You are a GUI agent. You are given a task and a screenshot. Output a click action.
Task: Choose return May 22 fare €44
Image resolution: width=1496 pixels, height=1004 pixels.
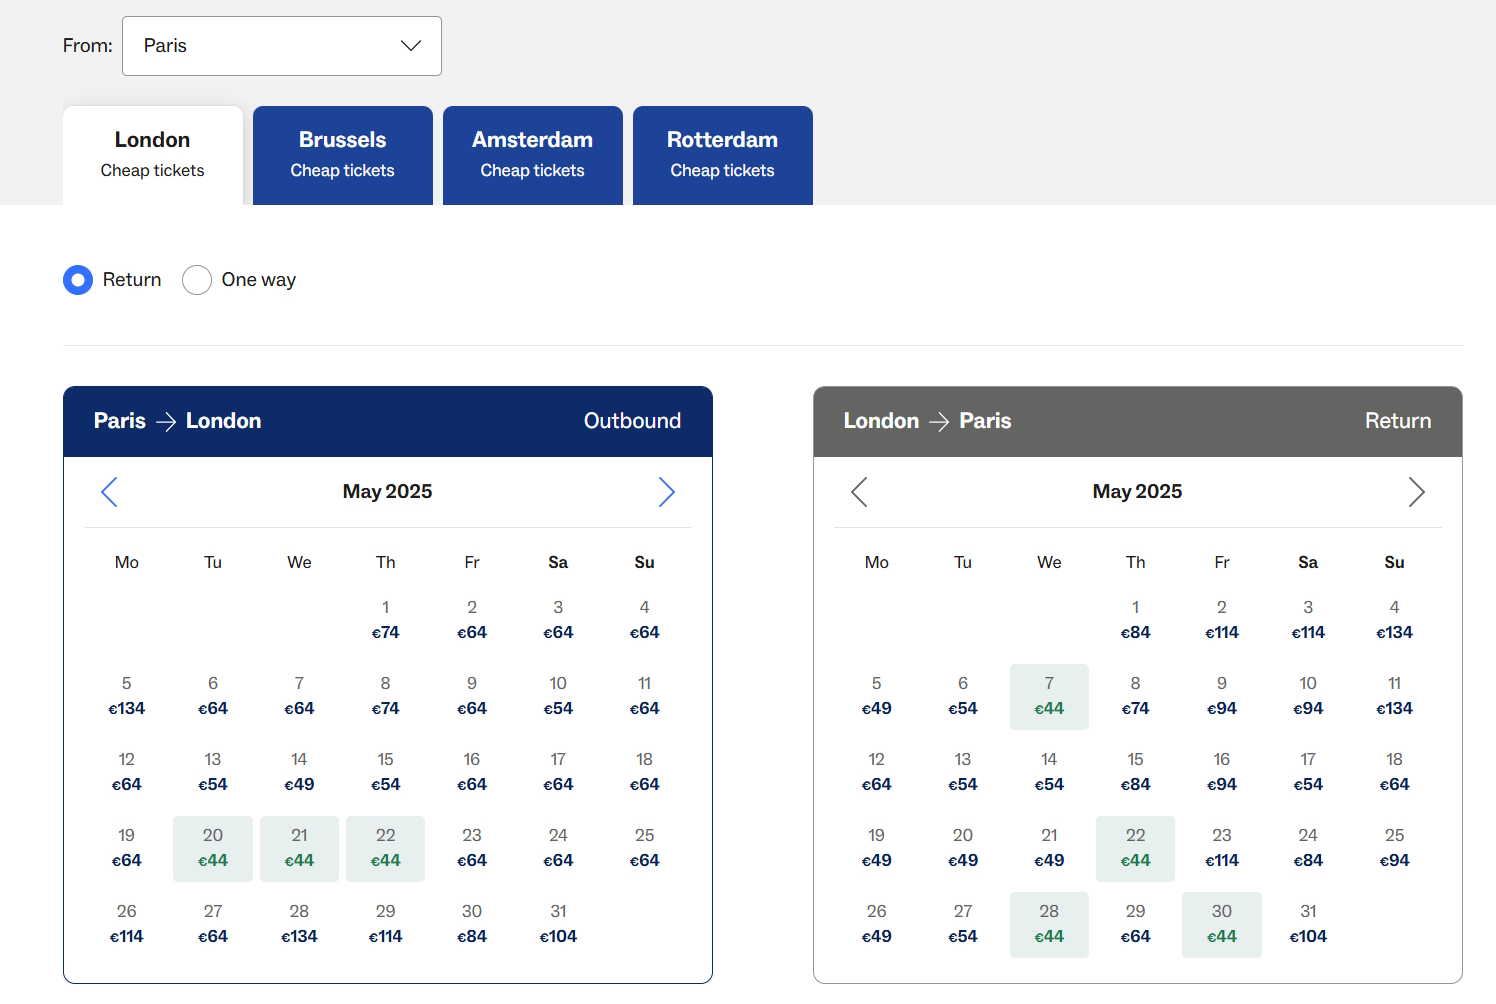[1136, 848]
